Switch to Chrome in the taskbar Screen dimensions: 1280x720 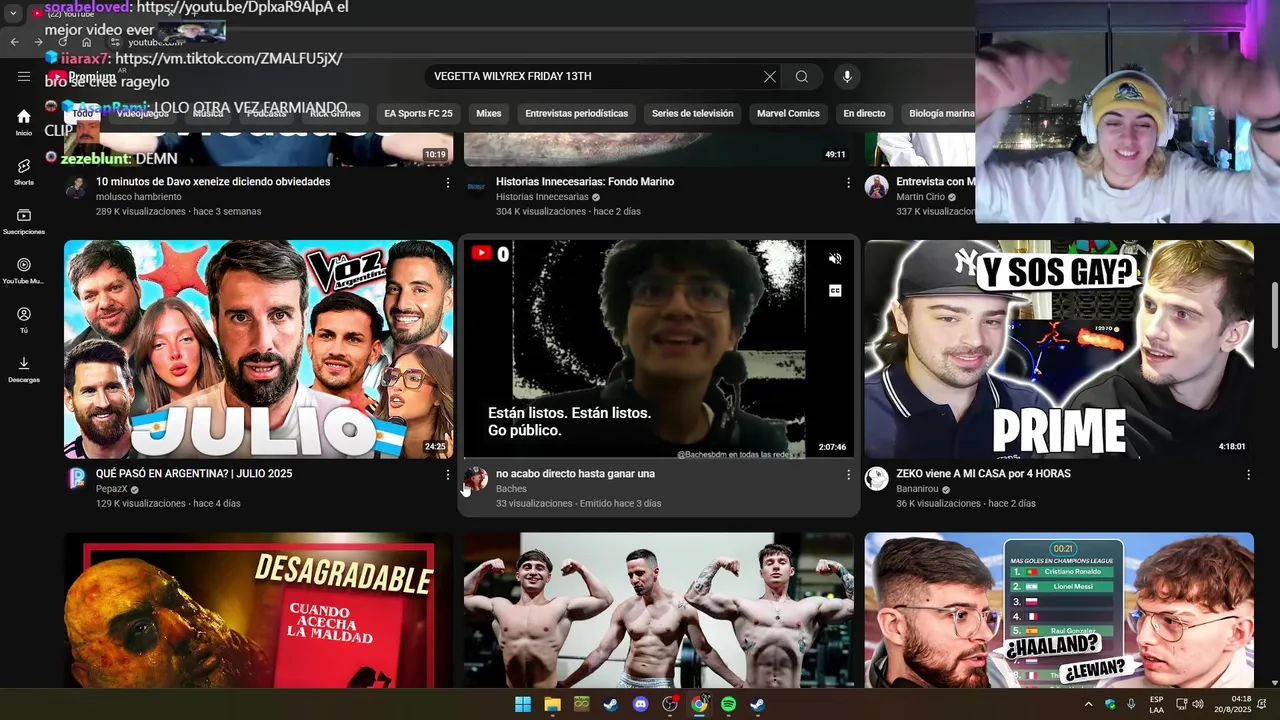[x=699, y=704]
